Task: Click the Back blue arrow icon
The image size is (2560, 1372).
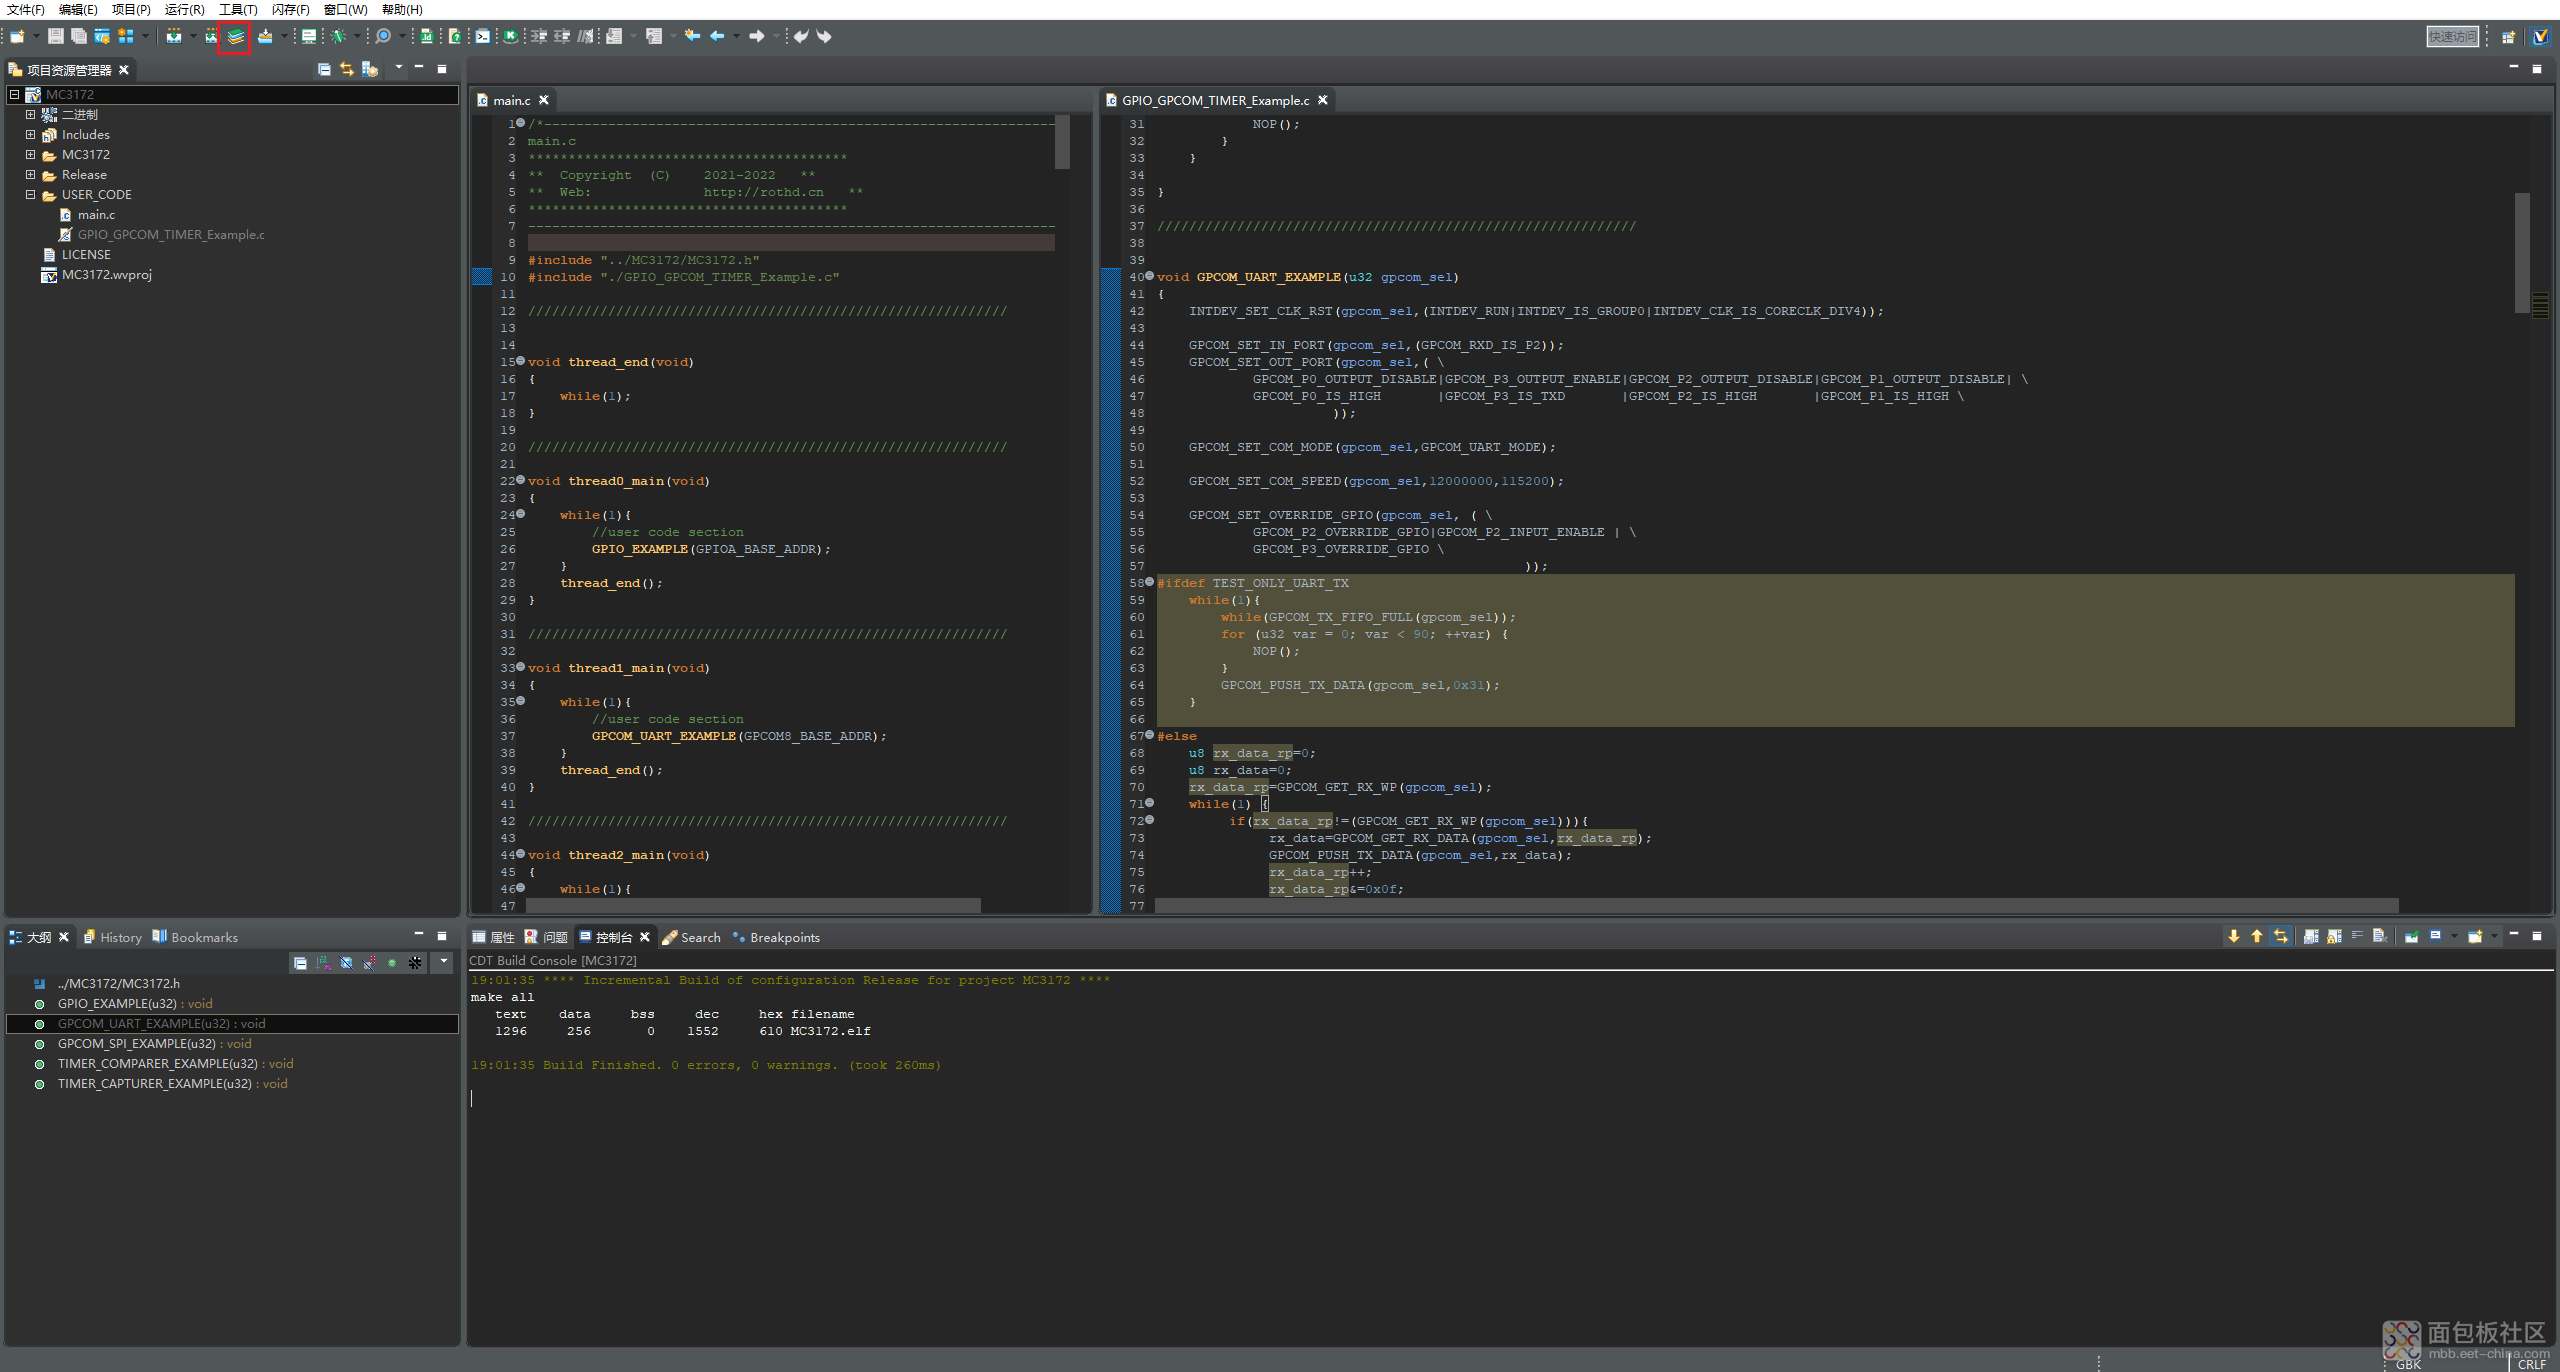Action: pos(717,36)
